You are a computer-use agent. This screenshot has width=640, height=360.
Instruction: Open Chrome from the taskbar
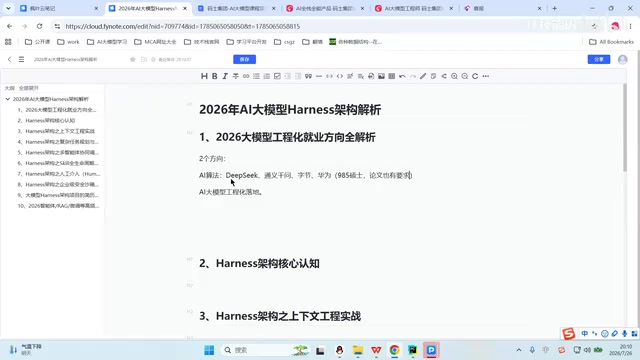394,350
